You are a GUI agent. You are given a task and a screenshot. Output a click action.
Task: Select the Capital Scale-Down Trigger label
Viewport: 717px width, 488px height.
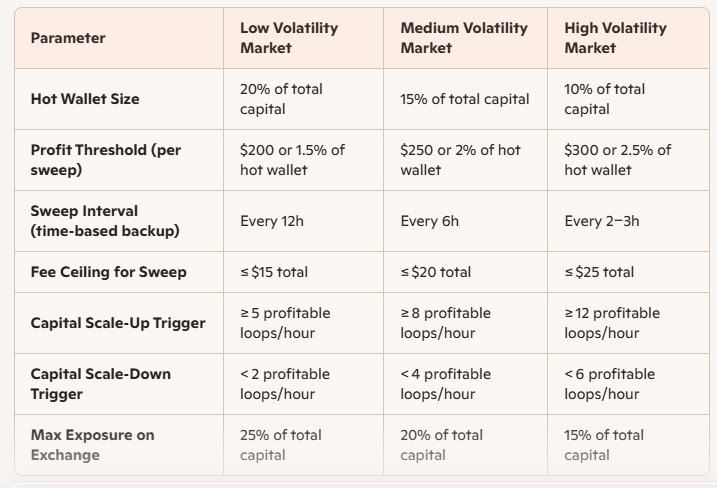(100, 384)
